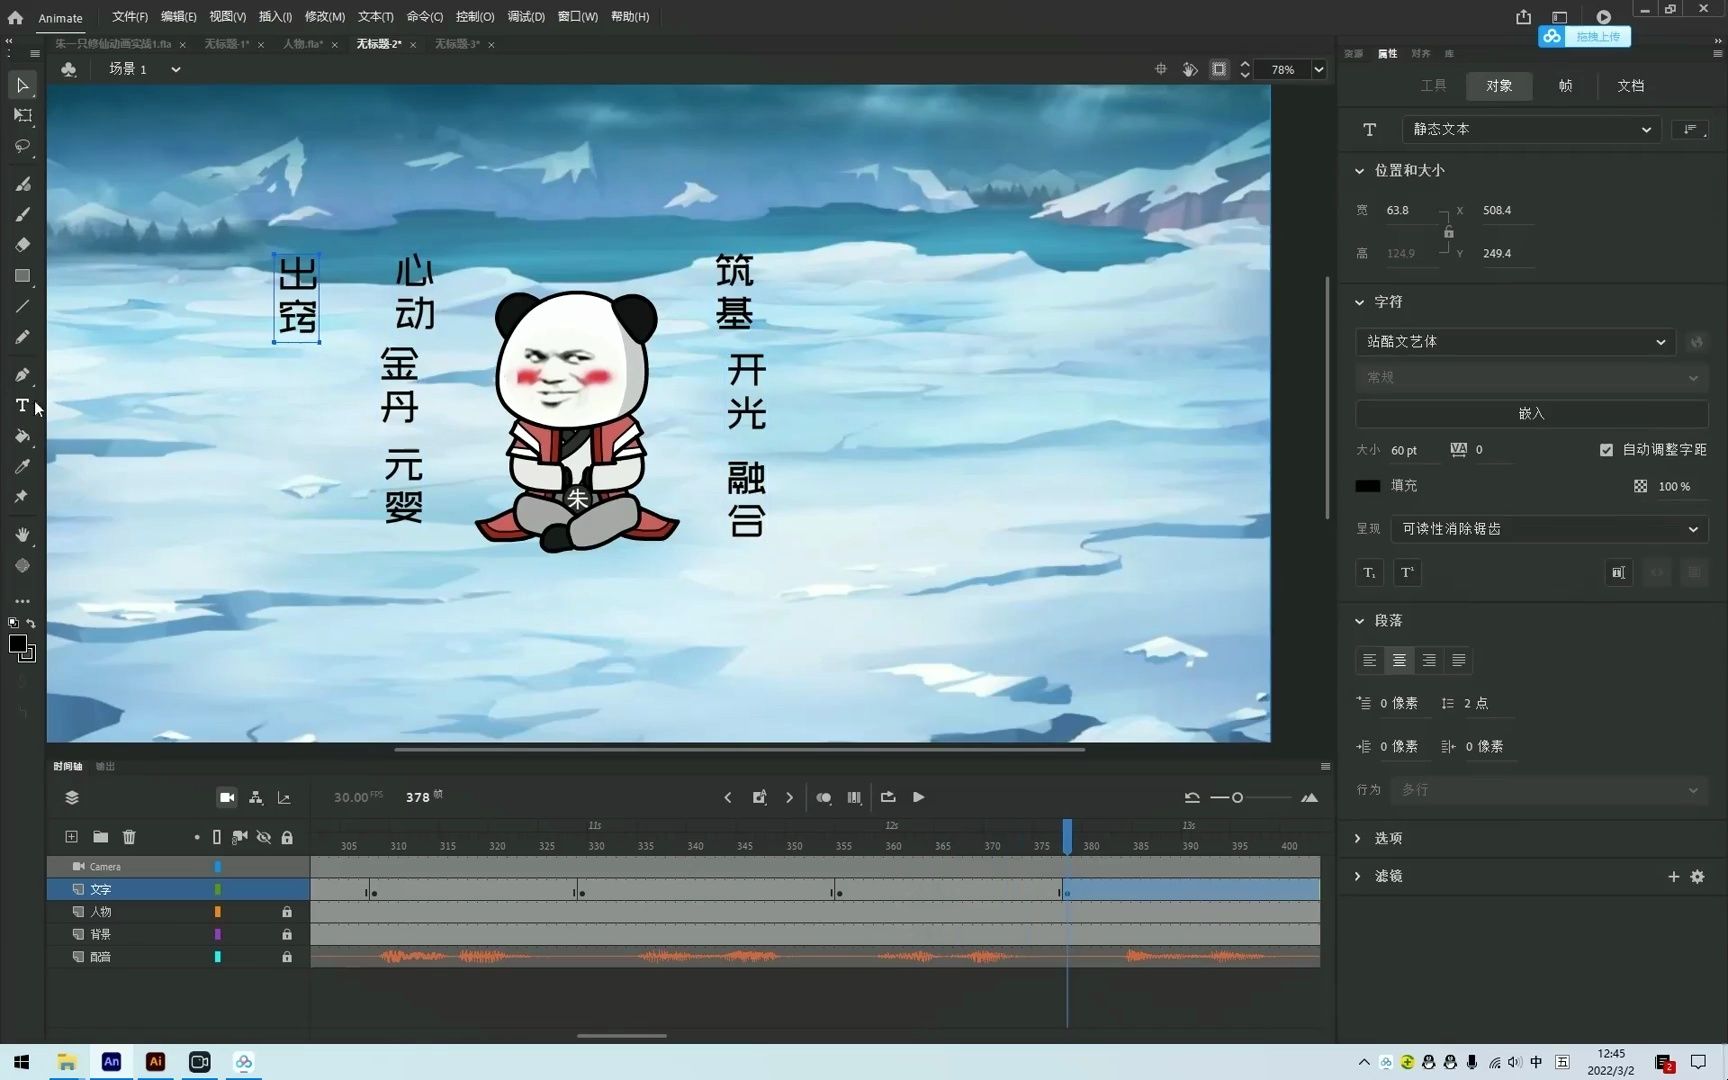This screenshot has width=1728, height=1080.
Task: Unlock the 配音 layer
Action: (x=287, y=957)
